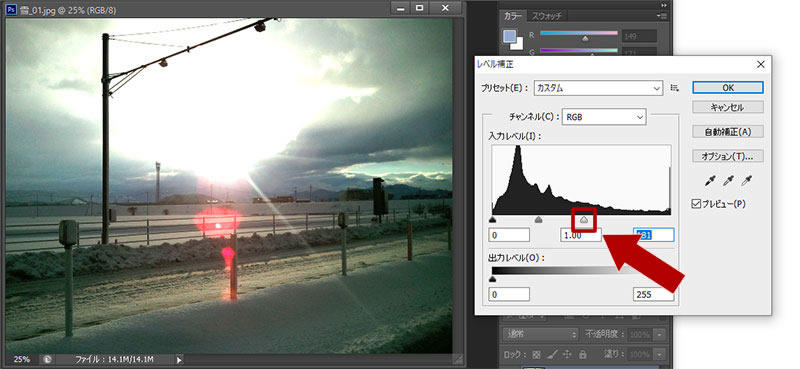Open the チャンネル dropdown showing RGB

click(x=604, y=117)
